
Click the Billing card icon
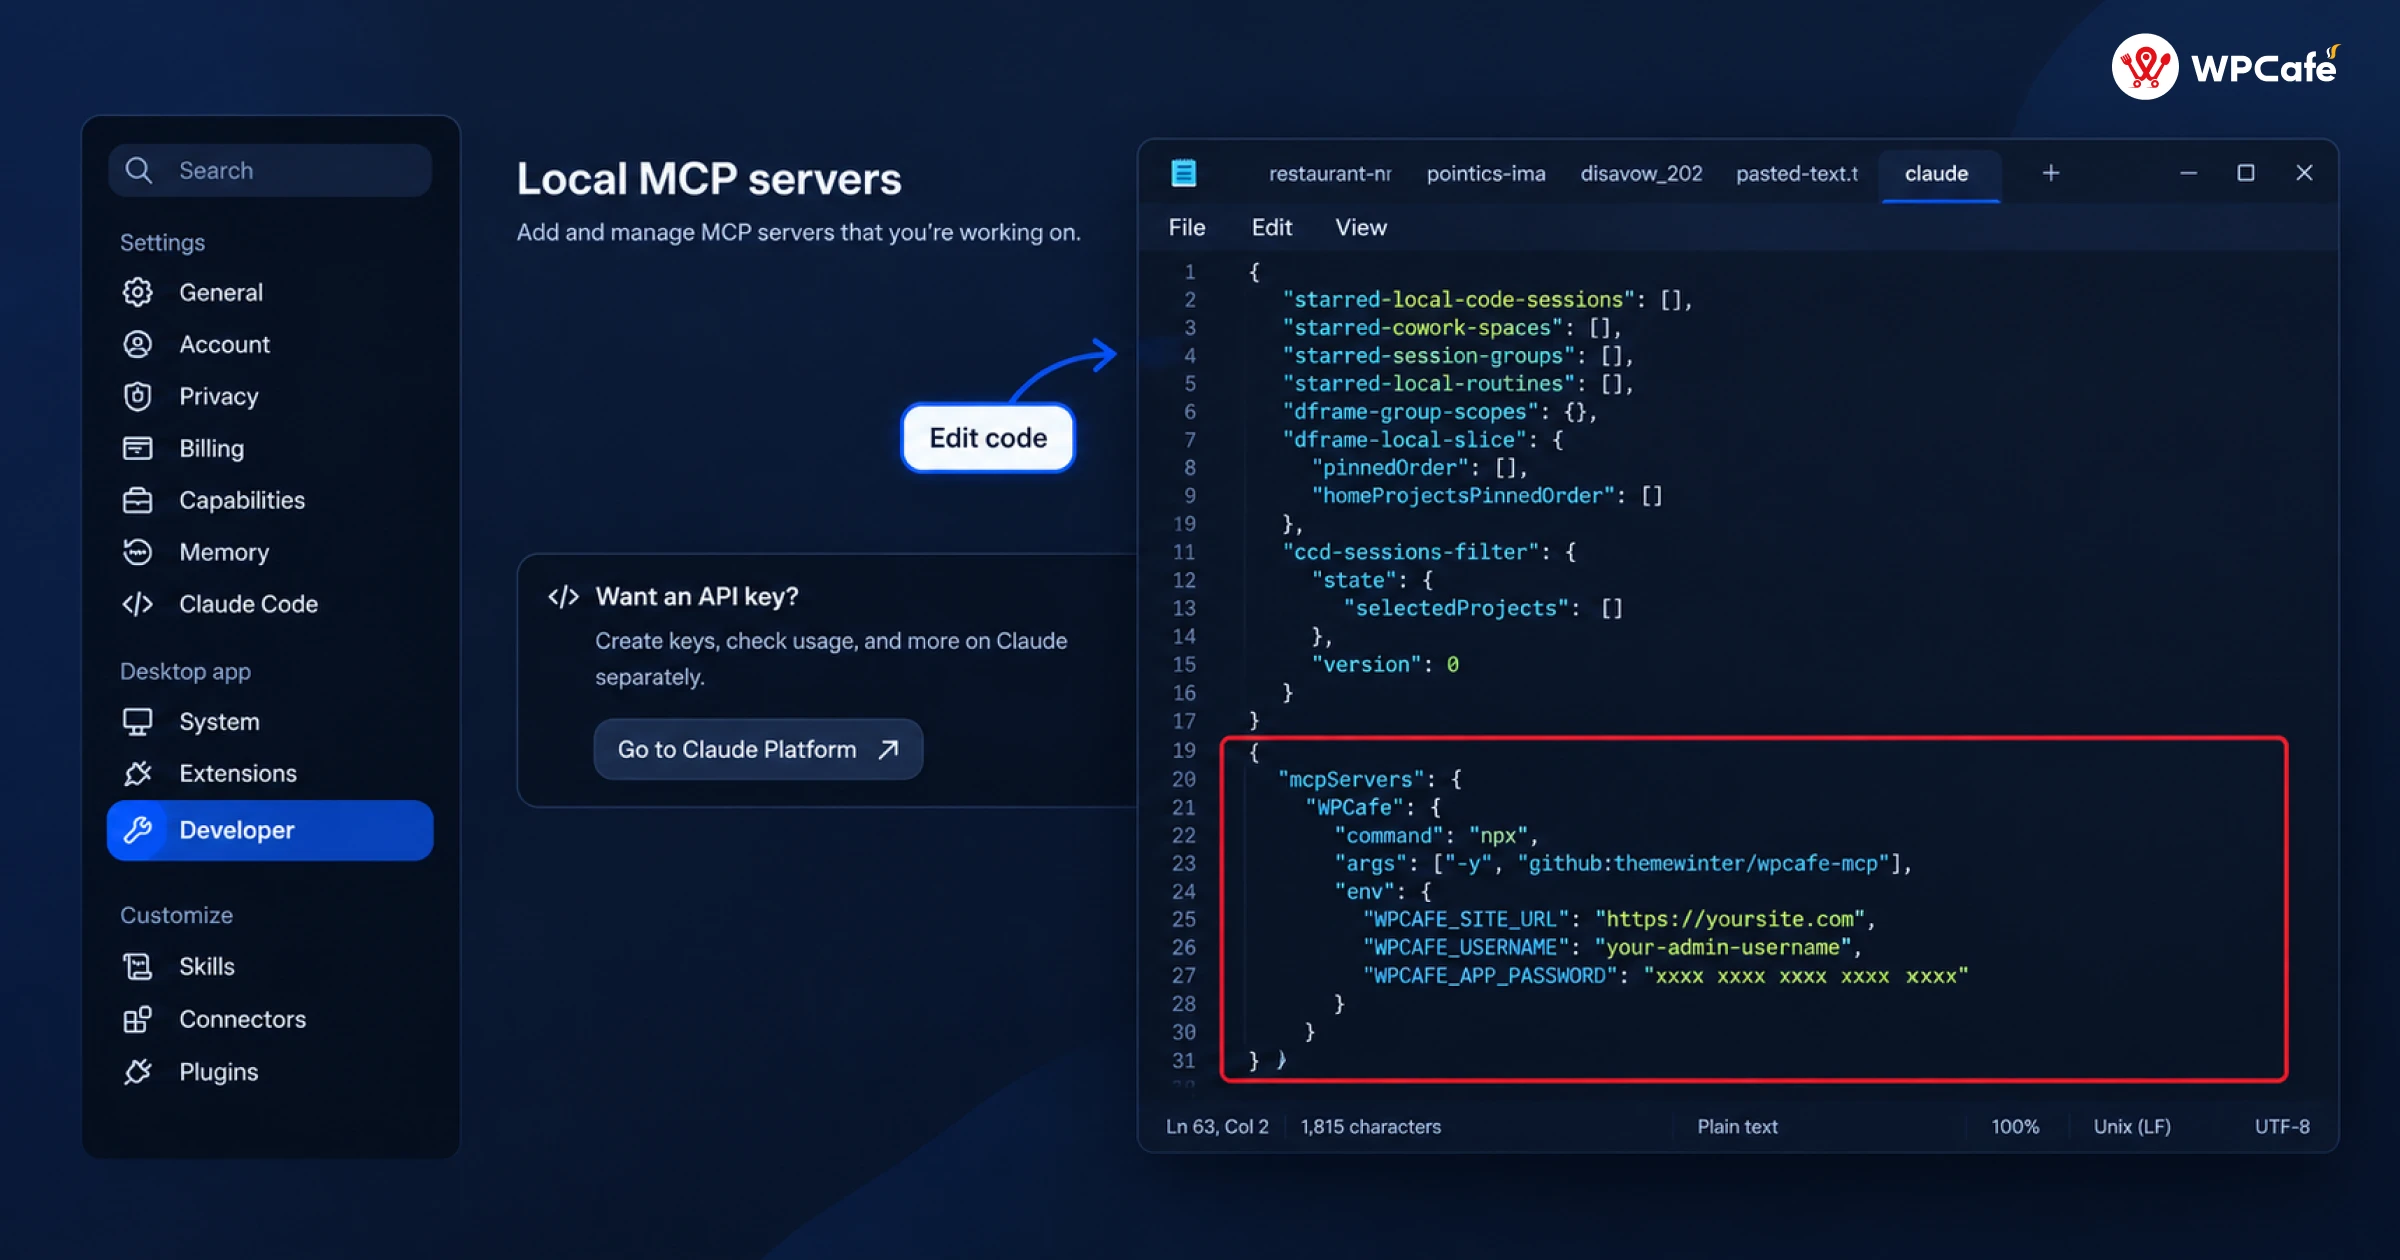click(137, 448)
